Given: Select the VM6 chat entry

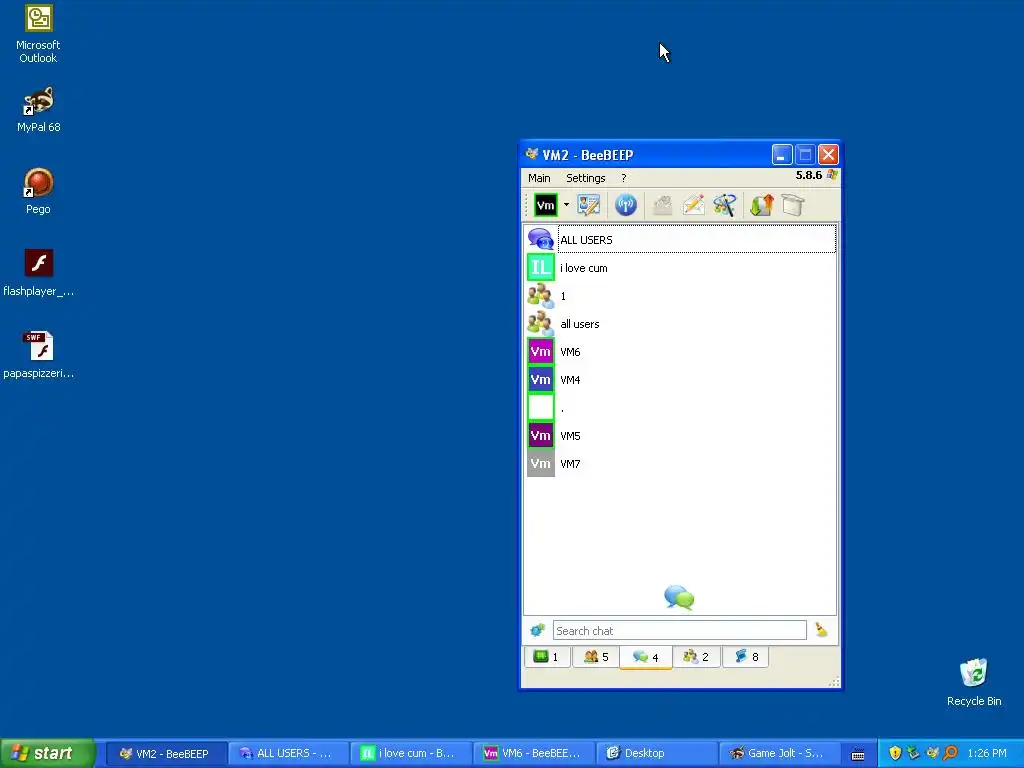Looking at the screenshot, I should point(680,352).
